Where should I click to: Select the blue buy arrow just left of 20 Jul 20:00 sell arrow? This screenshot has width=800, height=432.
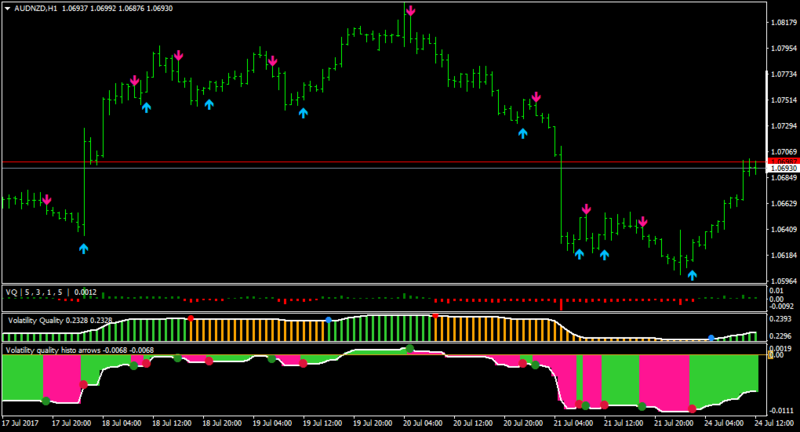pos(522,134)
